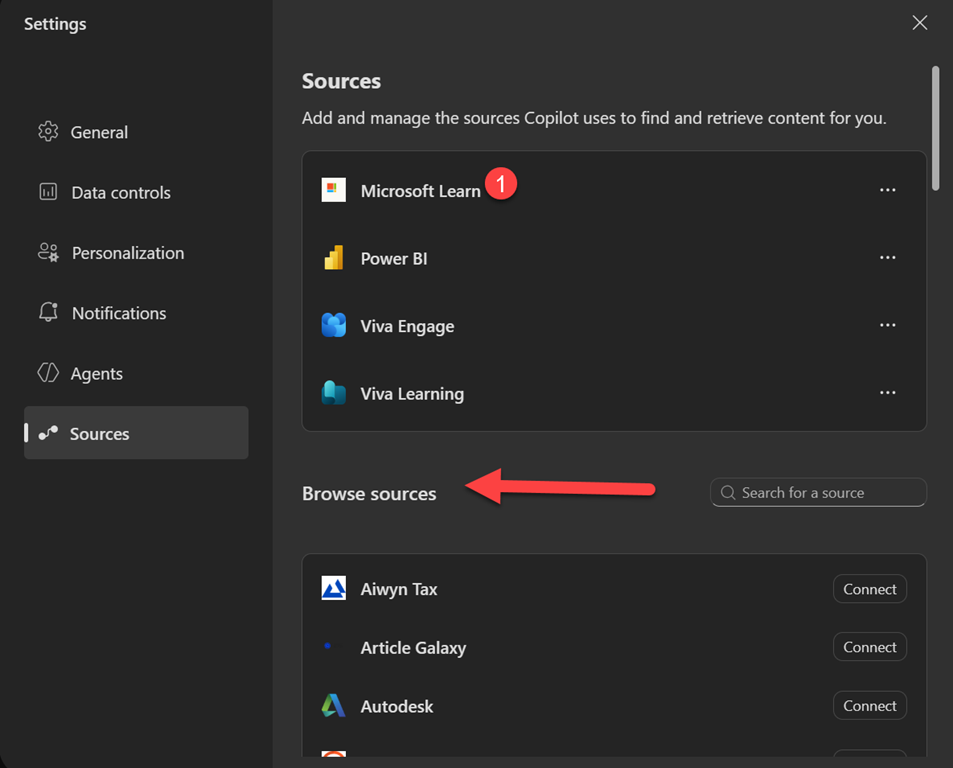Open more options for Microsoft Learn
The width and height of the screenshot is (953, 768).
click(x=887, y=190)
